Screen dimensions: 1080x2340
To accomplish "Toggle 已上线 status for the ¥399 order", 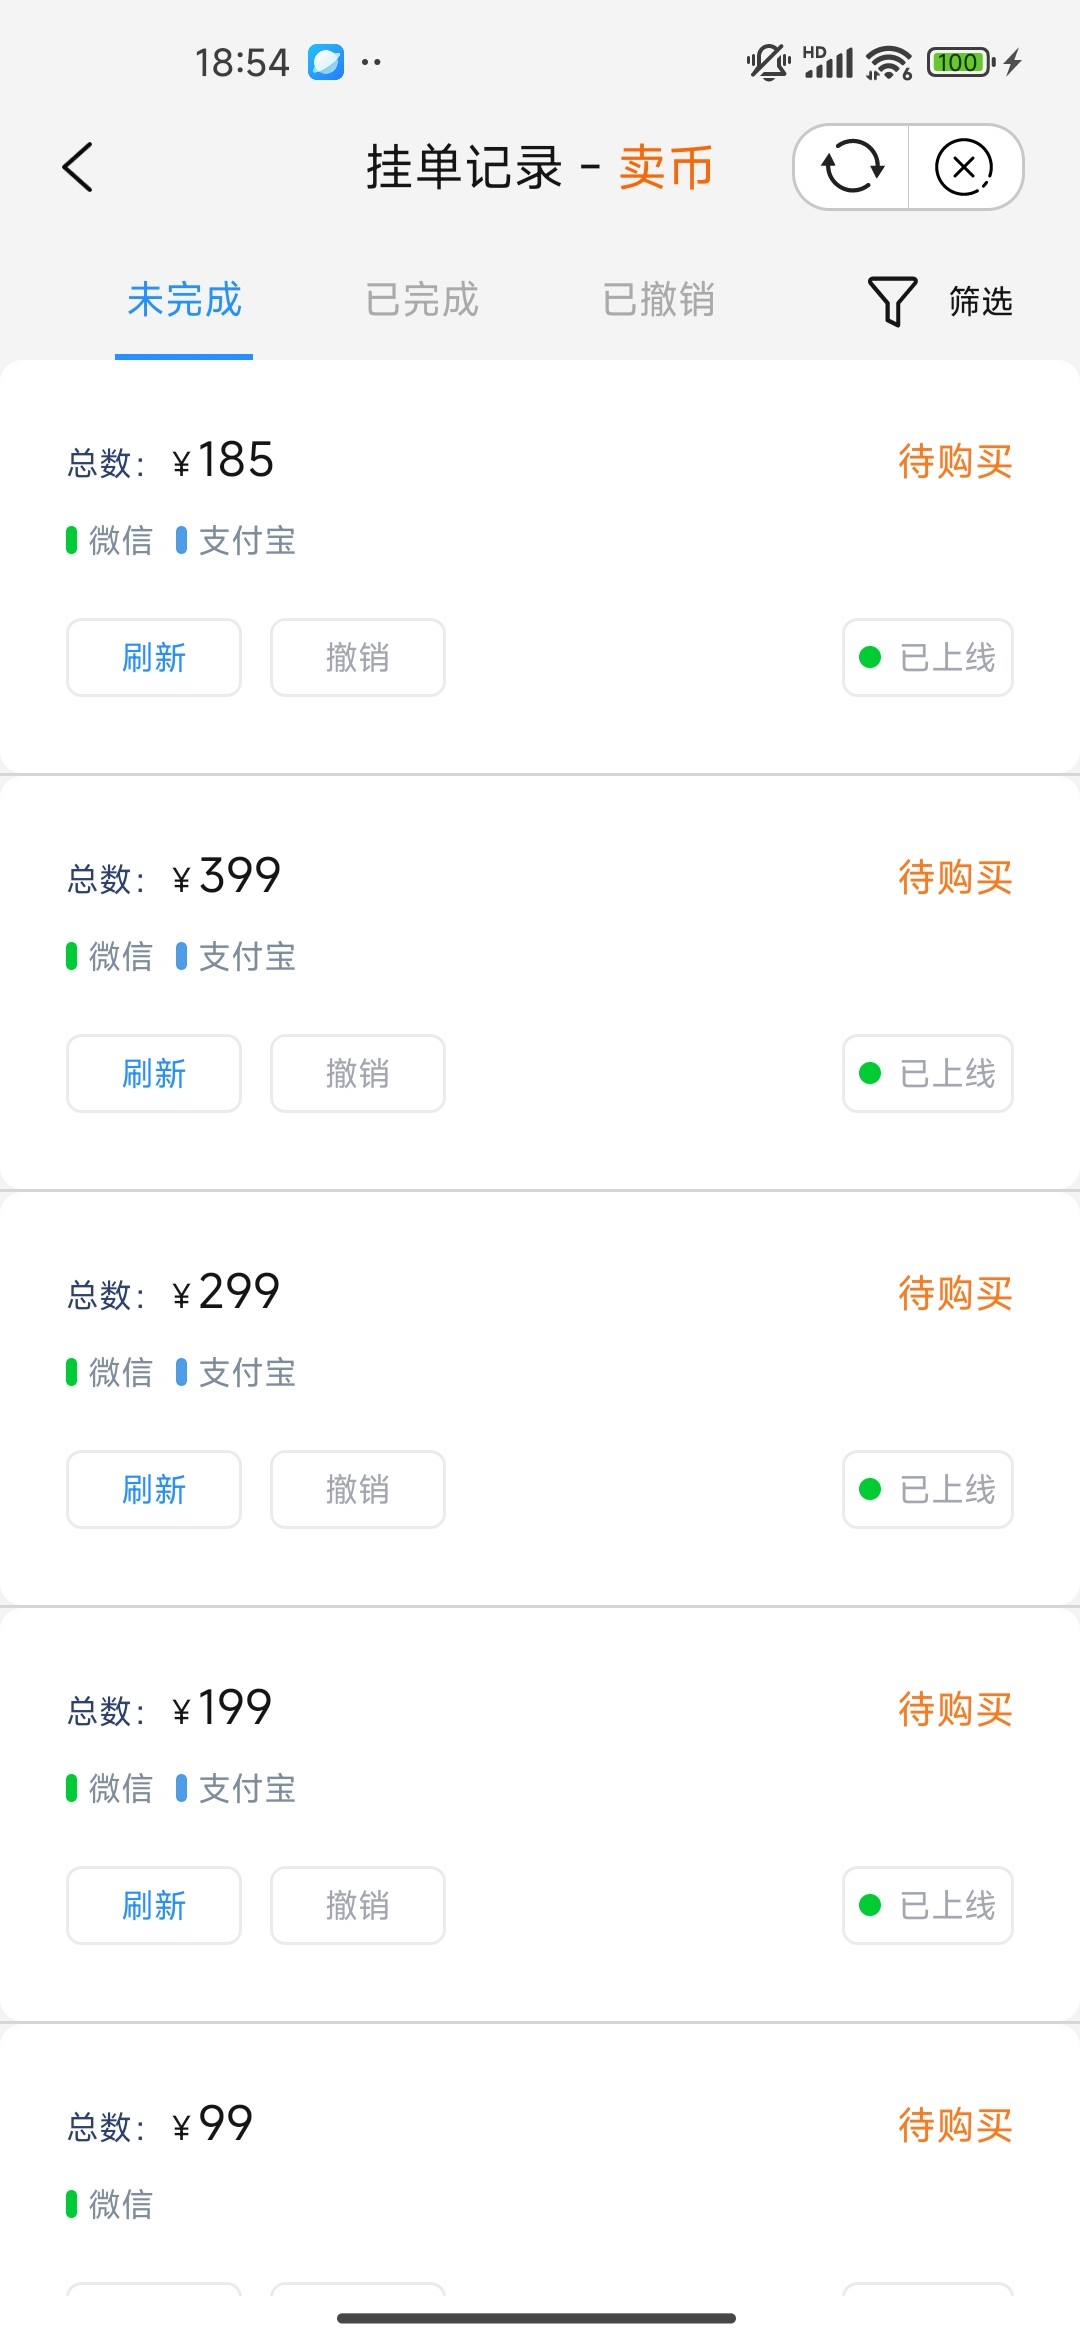I will 928,1073.
